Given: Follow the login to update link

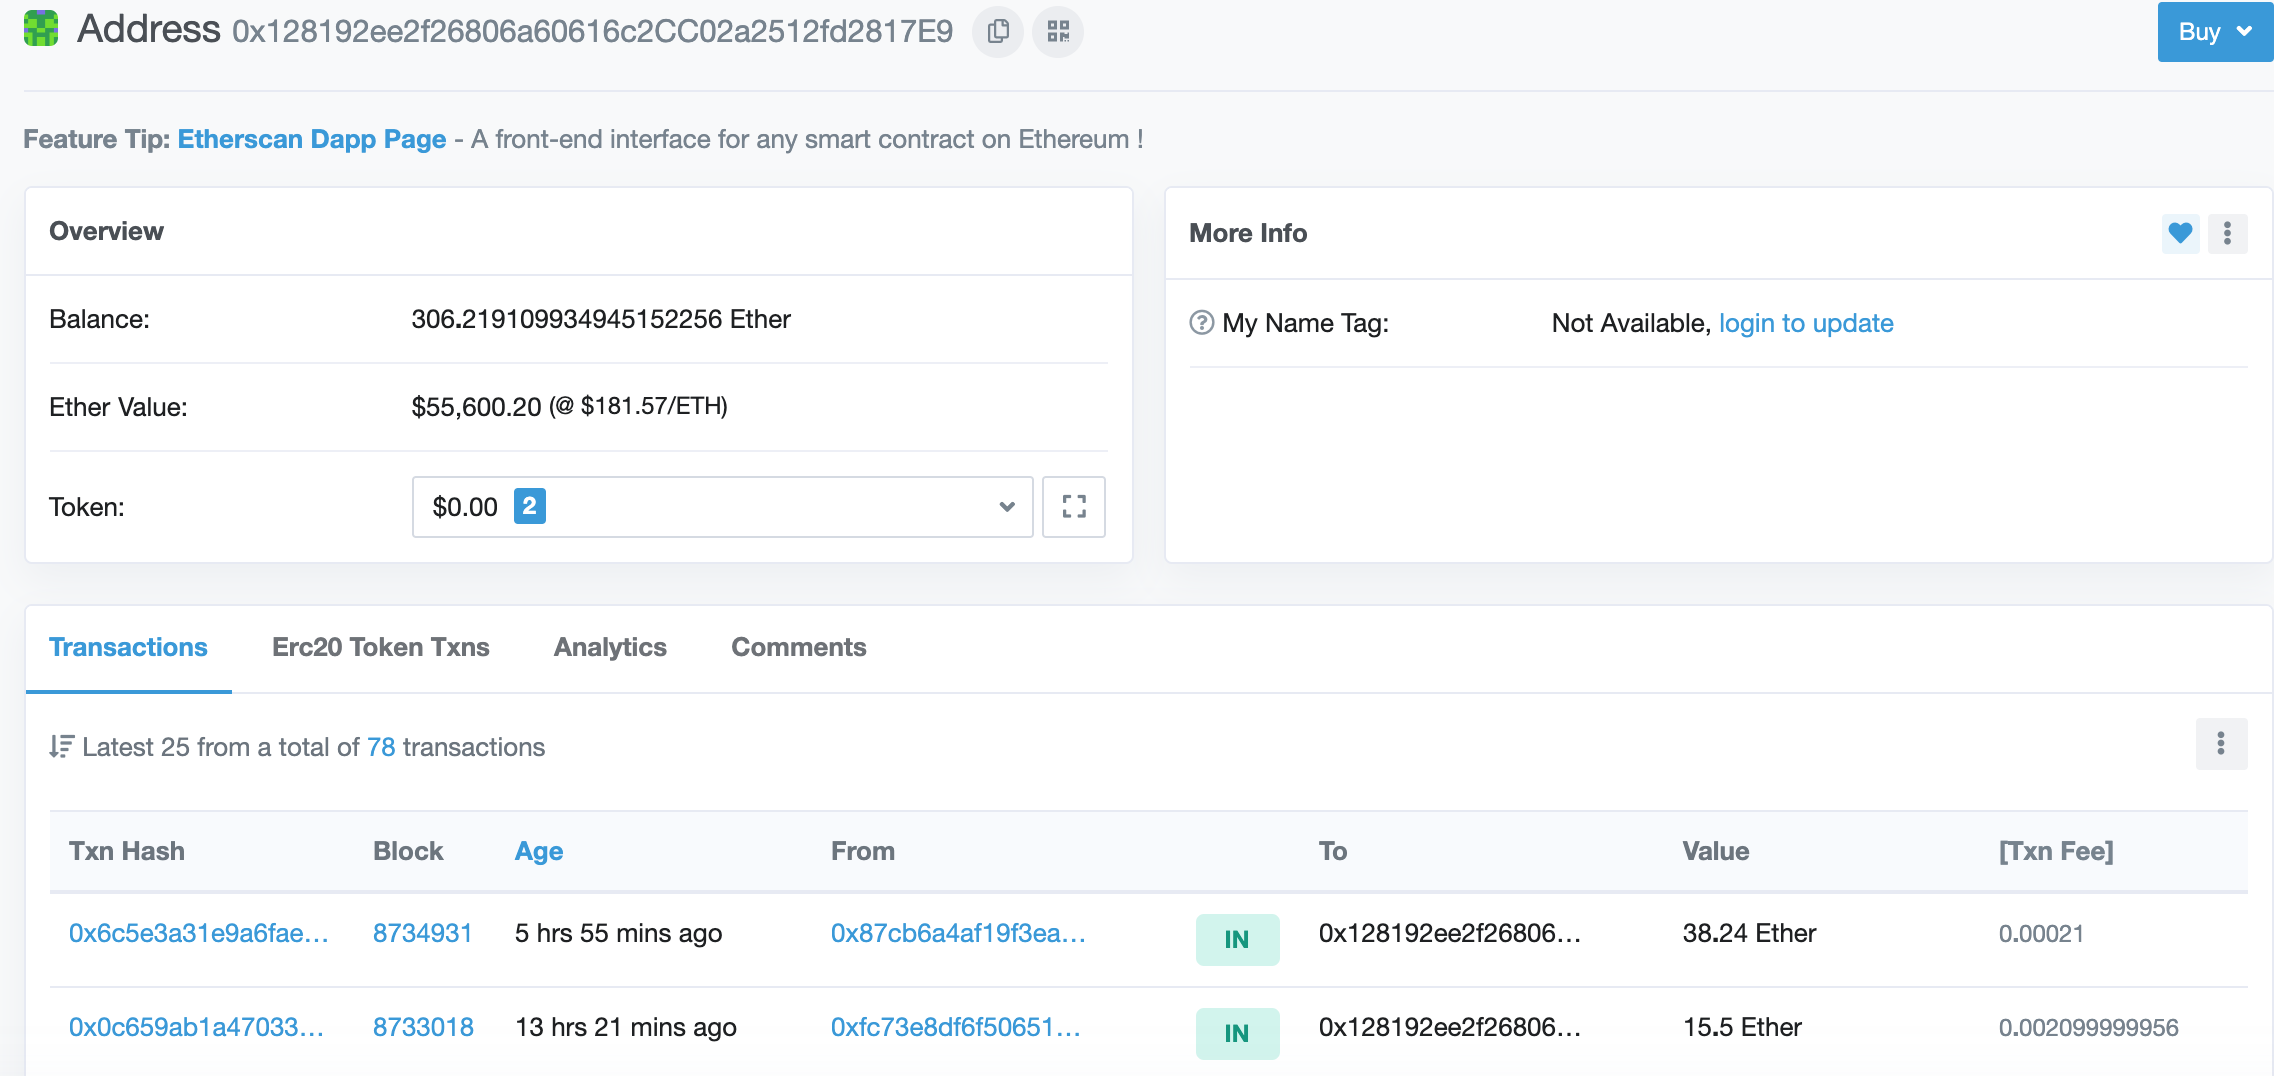Looking at the screenshot, I should (1806, 323).
